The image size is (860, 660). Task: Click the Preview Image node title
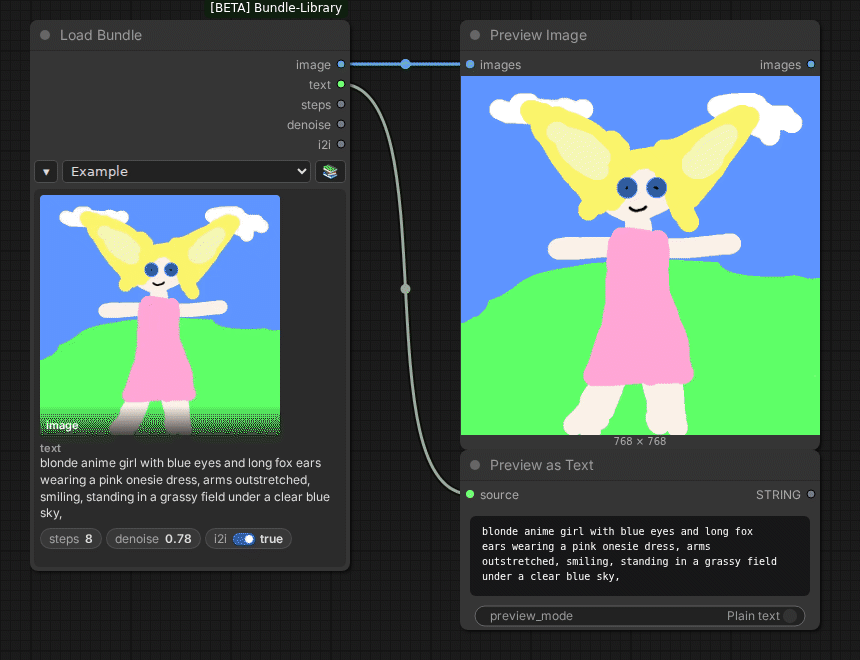pos(538,35)
